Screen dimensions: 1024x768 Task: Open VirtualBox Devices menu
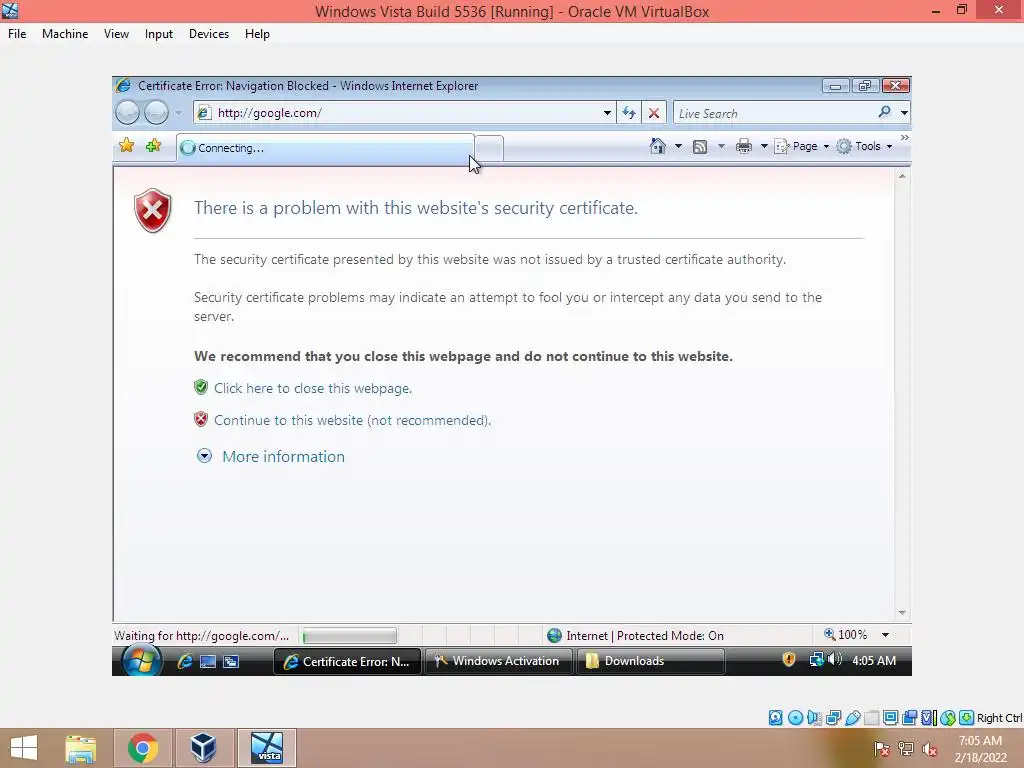(209, 34)
